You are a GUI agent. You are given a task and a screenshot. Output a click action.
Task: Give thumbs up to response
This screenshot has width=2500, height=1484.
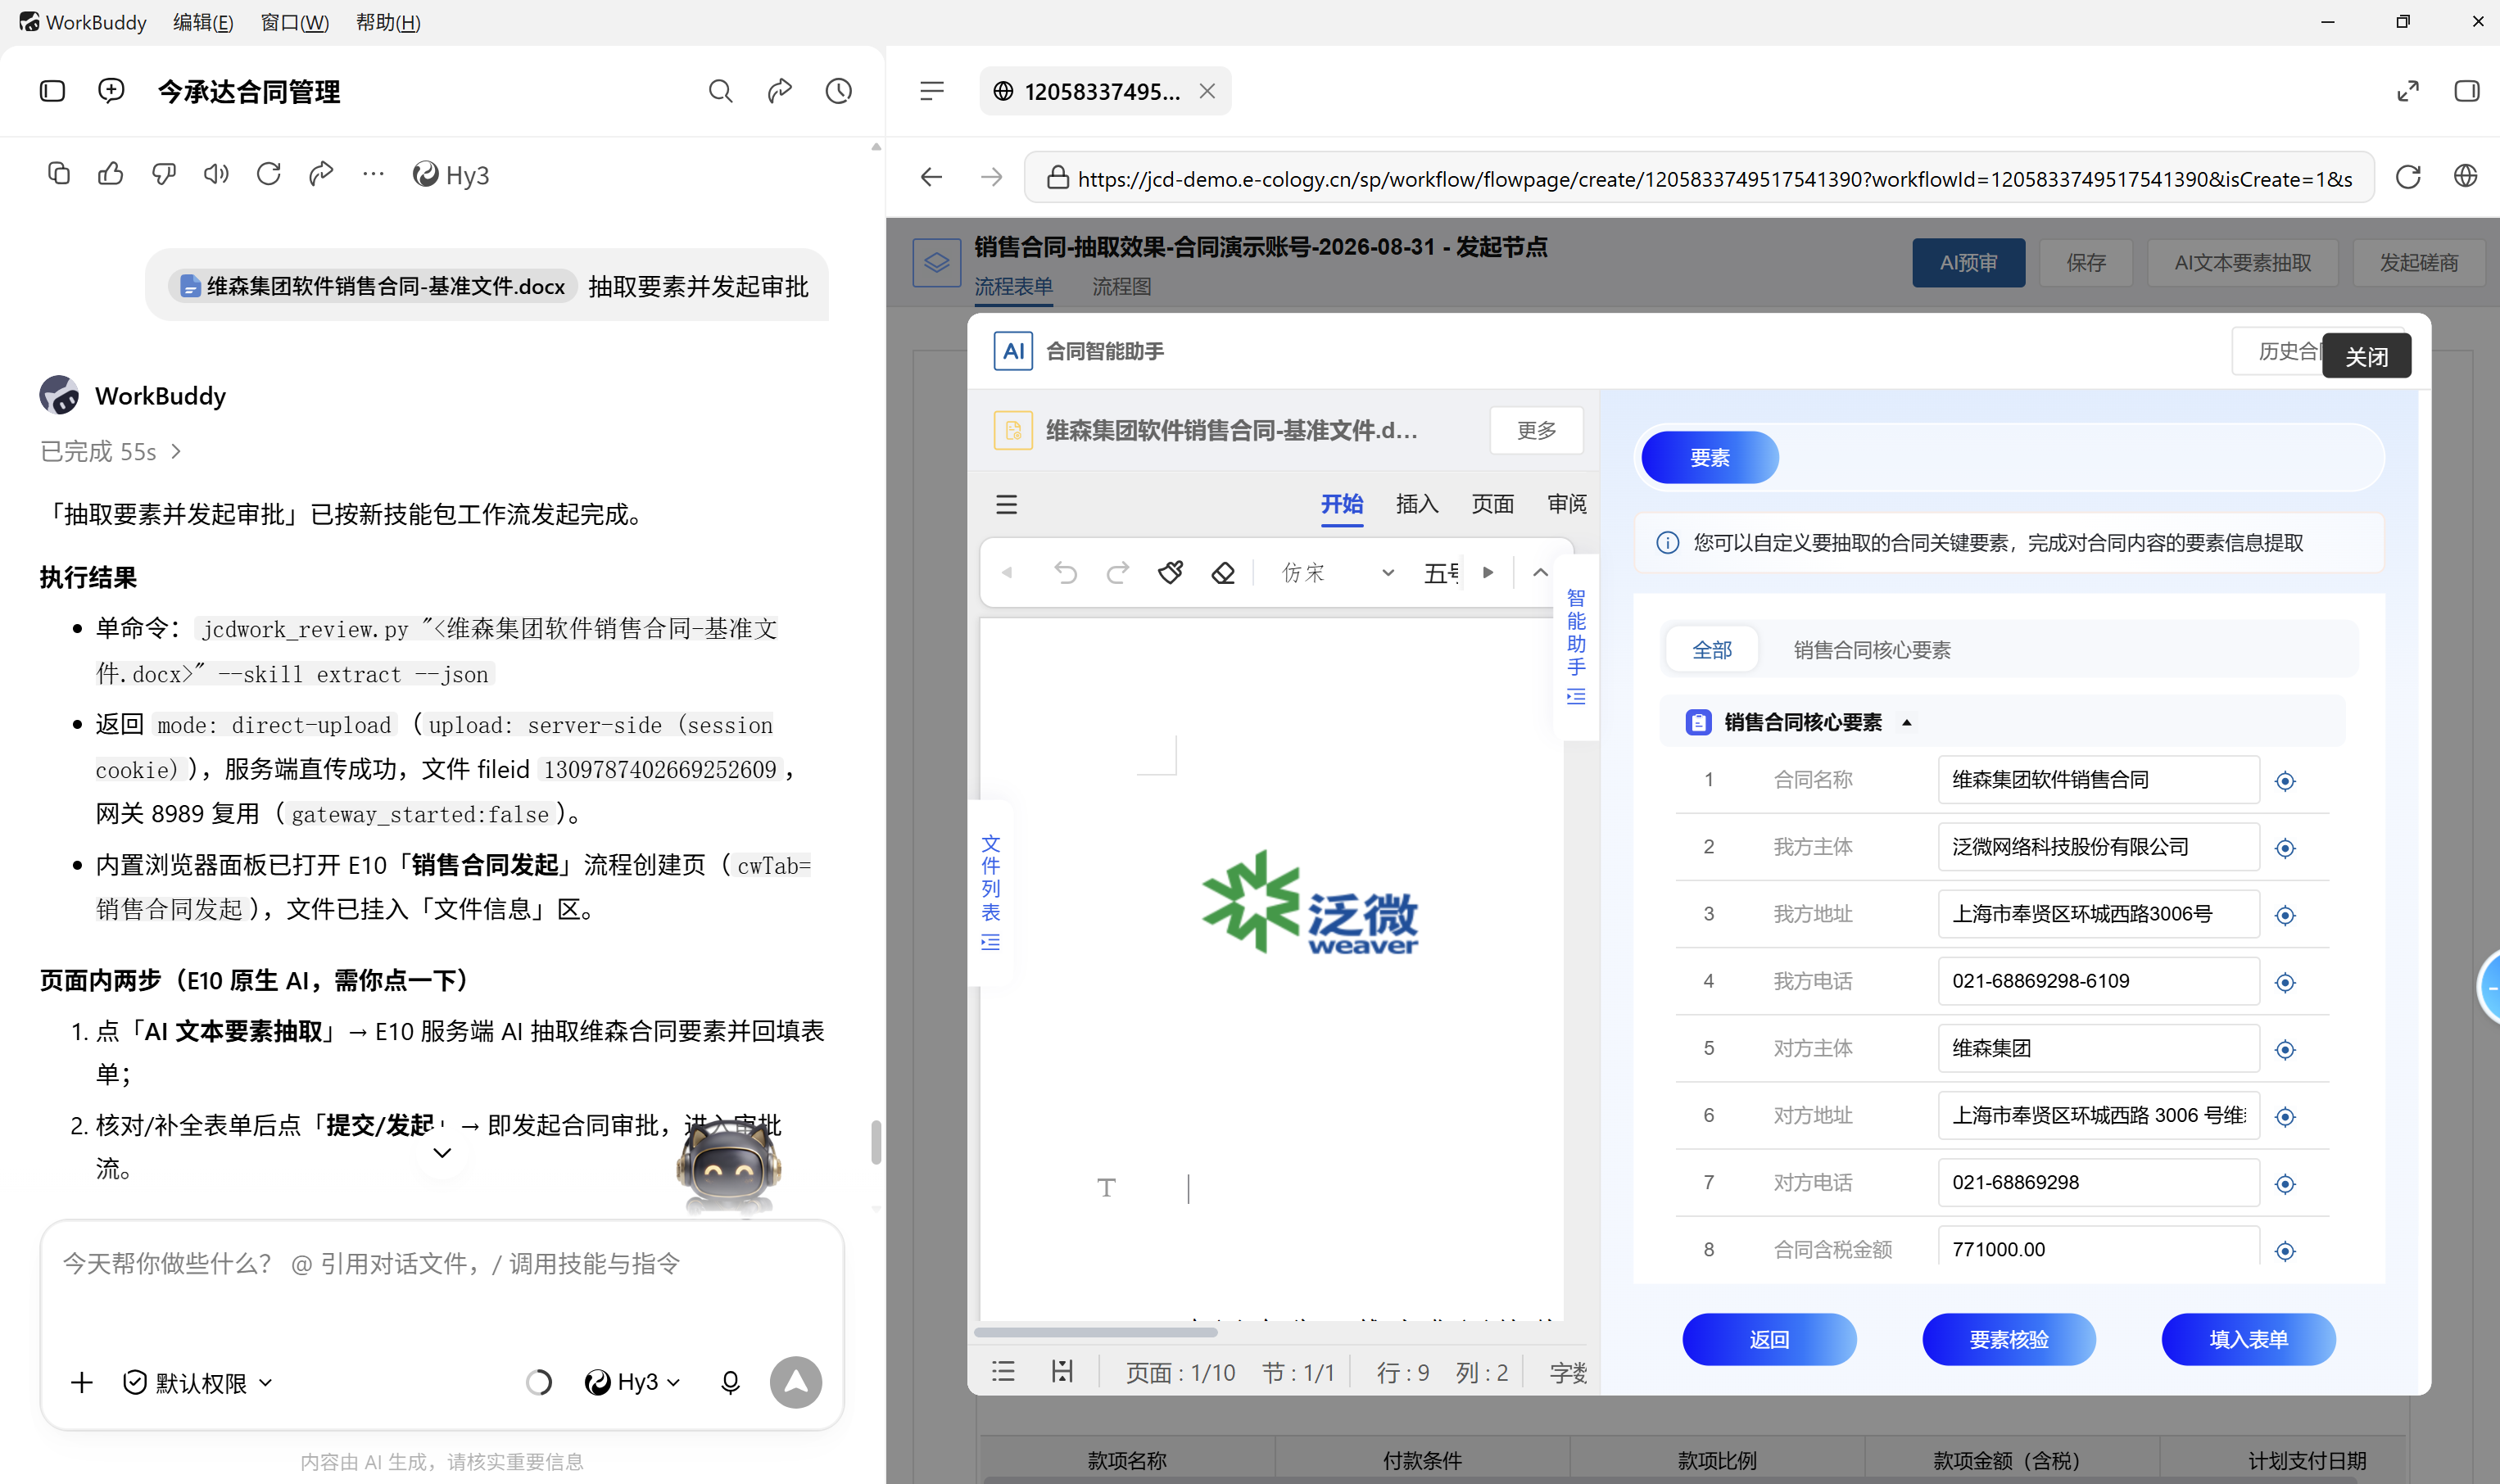111,174
